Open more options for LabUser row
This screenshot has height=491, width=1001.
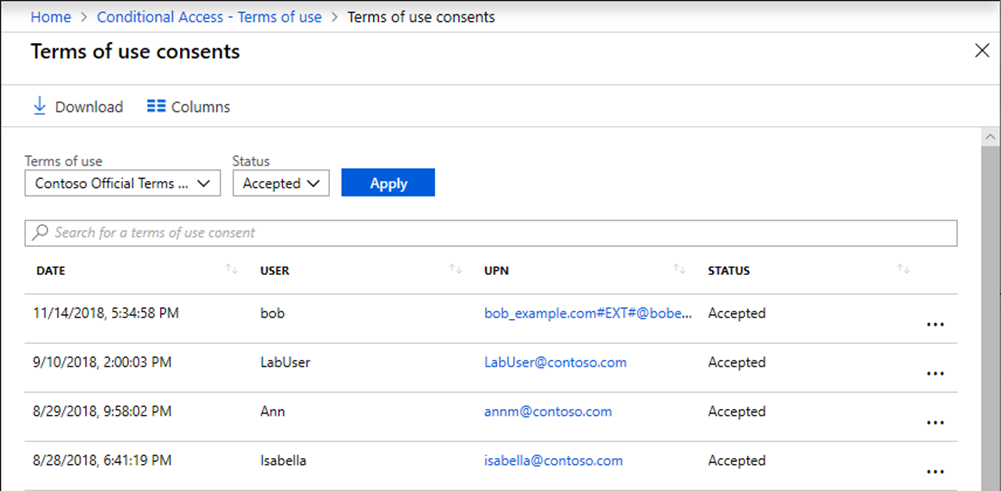[935, 374]
